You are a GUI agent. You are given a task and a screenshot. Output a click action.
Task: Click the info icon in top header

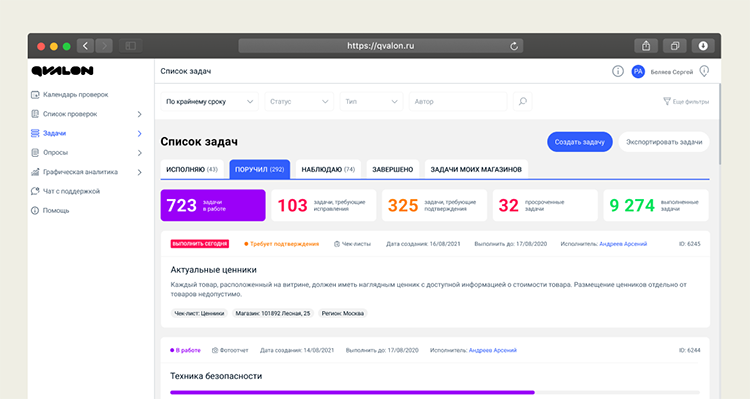[618, 71]
